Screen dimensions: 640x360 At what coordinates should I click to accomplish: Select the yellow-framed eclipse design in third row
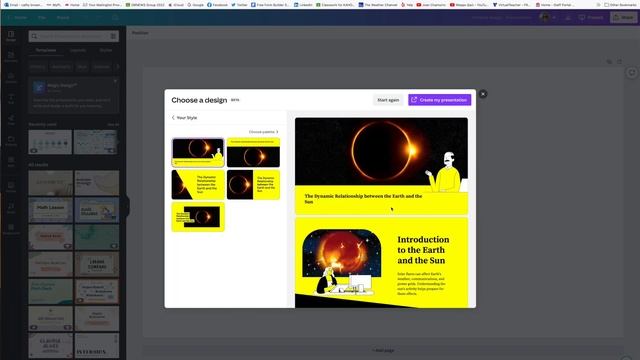[x=198, y=217]
